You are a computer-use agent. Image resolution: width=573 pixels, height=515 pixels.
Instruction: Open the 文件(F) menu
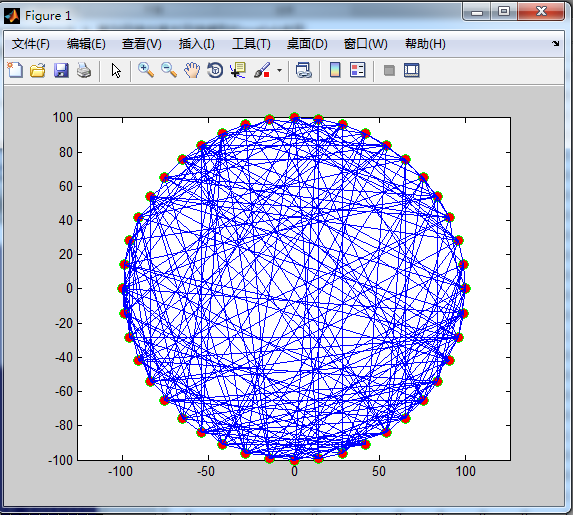30,44
